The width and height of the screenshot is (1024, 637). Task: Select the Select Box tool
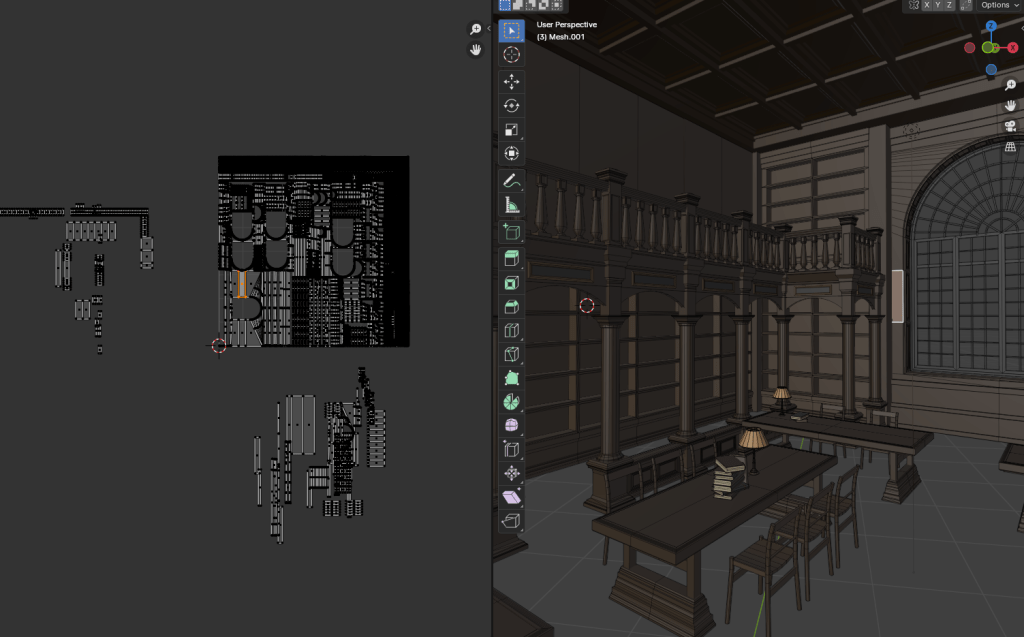511,31
